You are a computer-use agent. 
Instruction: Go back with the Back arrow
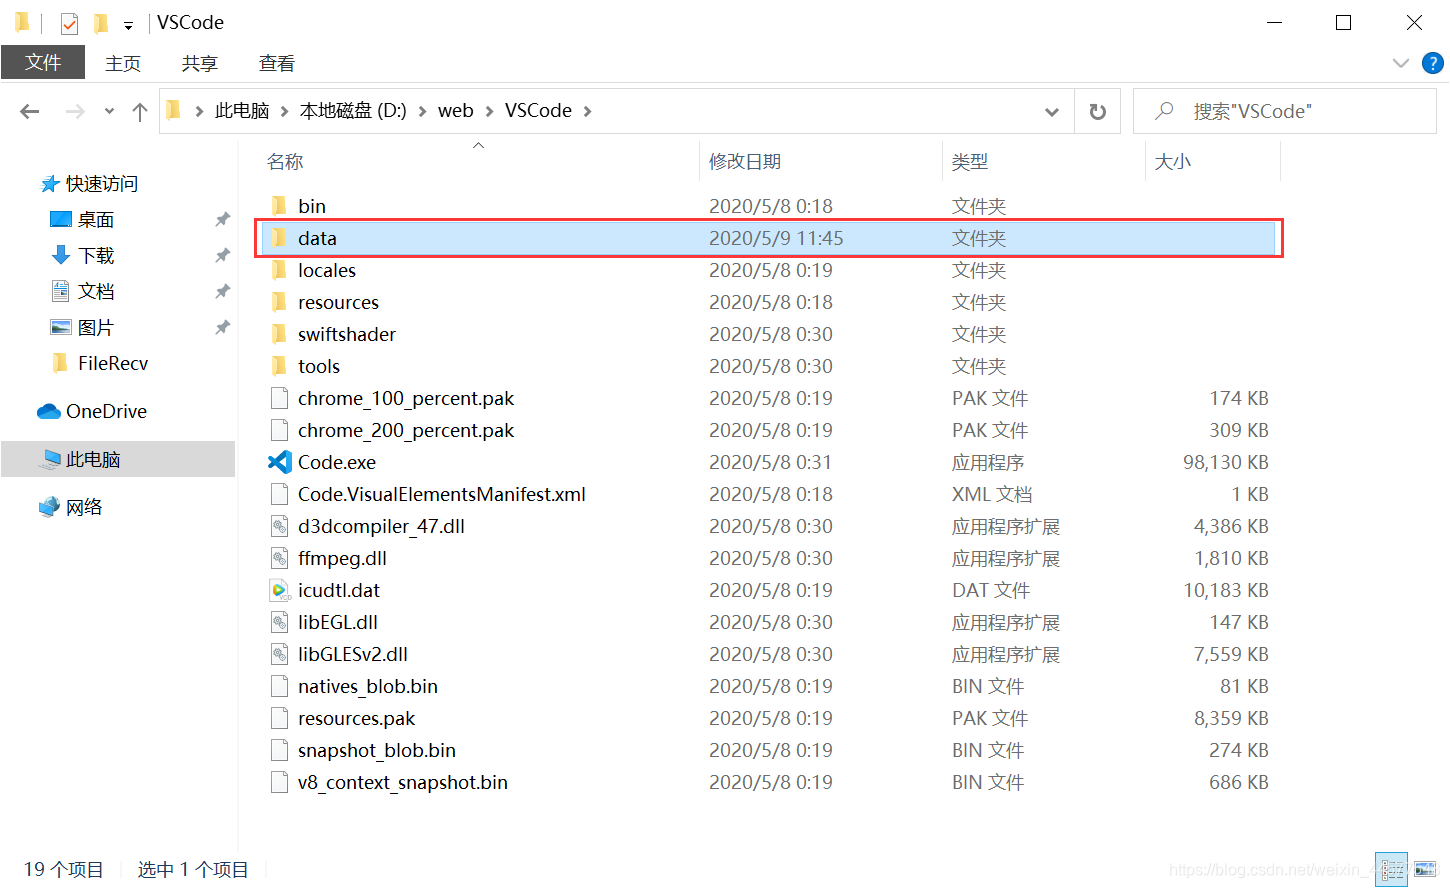point(30,111)
